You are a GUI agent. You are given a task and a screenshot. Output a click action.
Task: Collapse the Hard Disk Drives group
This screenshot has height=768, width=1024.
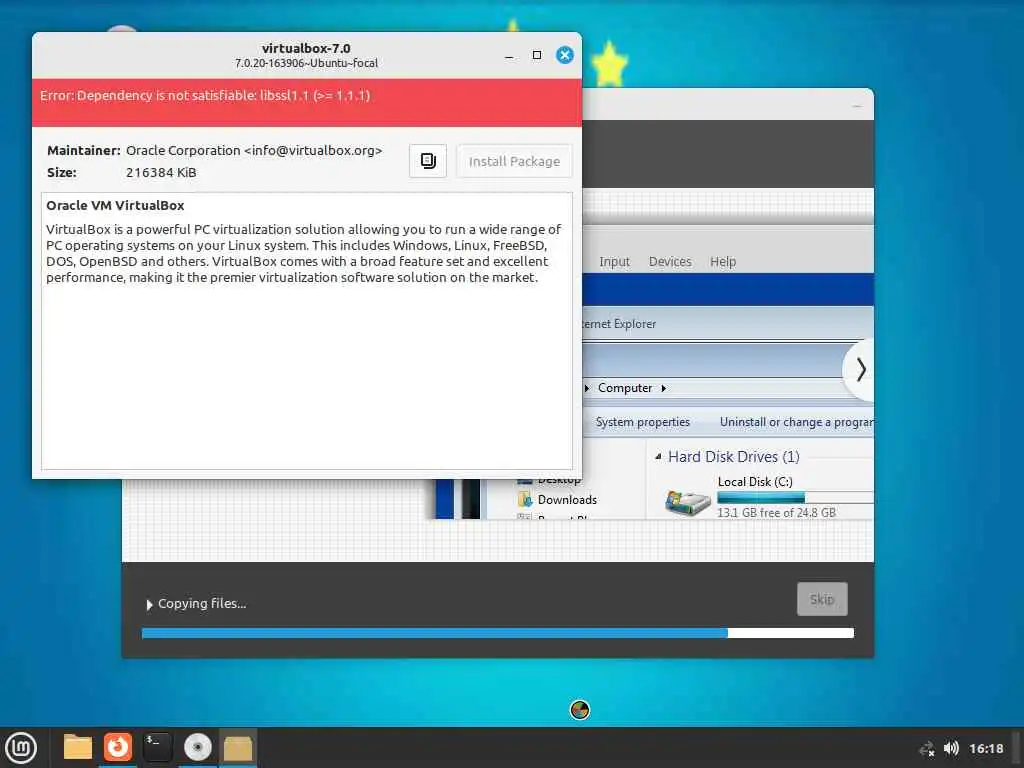(x=658, y=456)
